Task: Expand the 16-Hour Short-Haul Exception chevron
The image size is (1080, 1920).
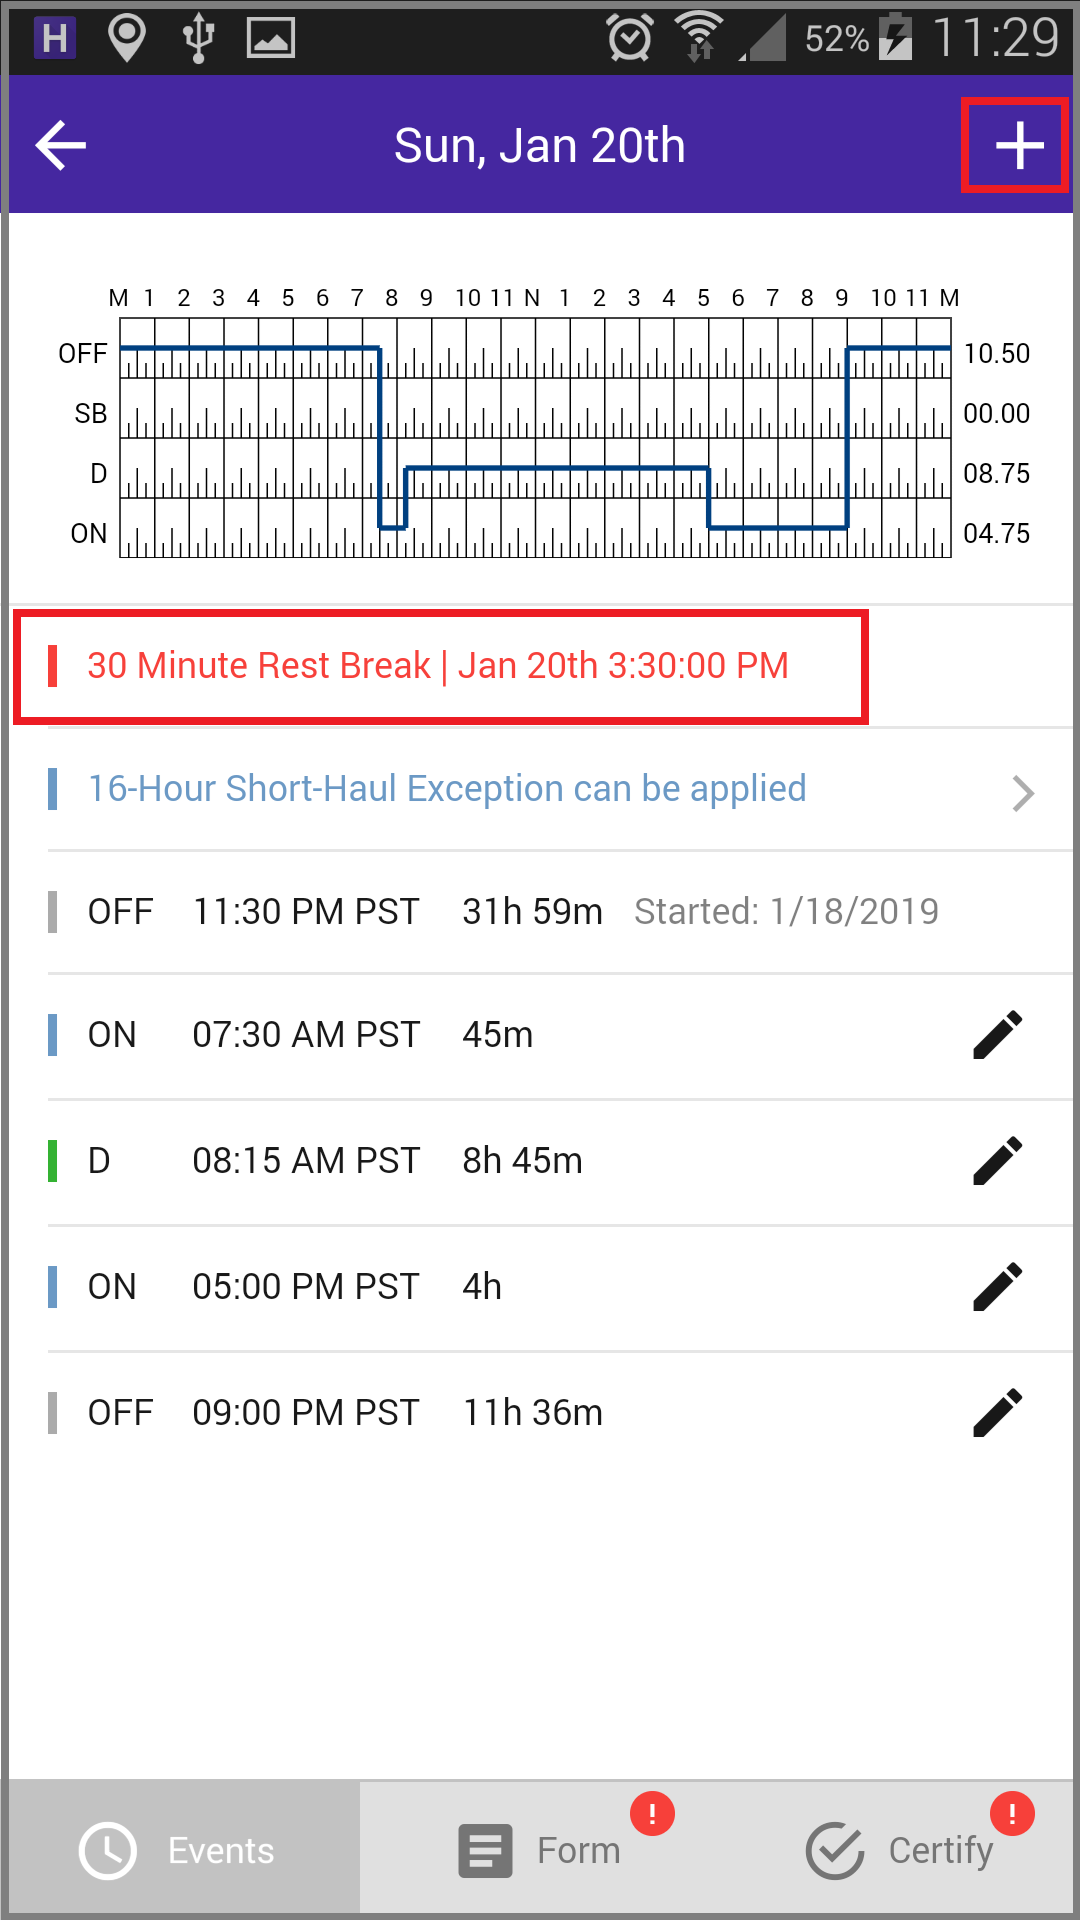Action: 1022,793
